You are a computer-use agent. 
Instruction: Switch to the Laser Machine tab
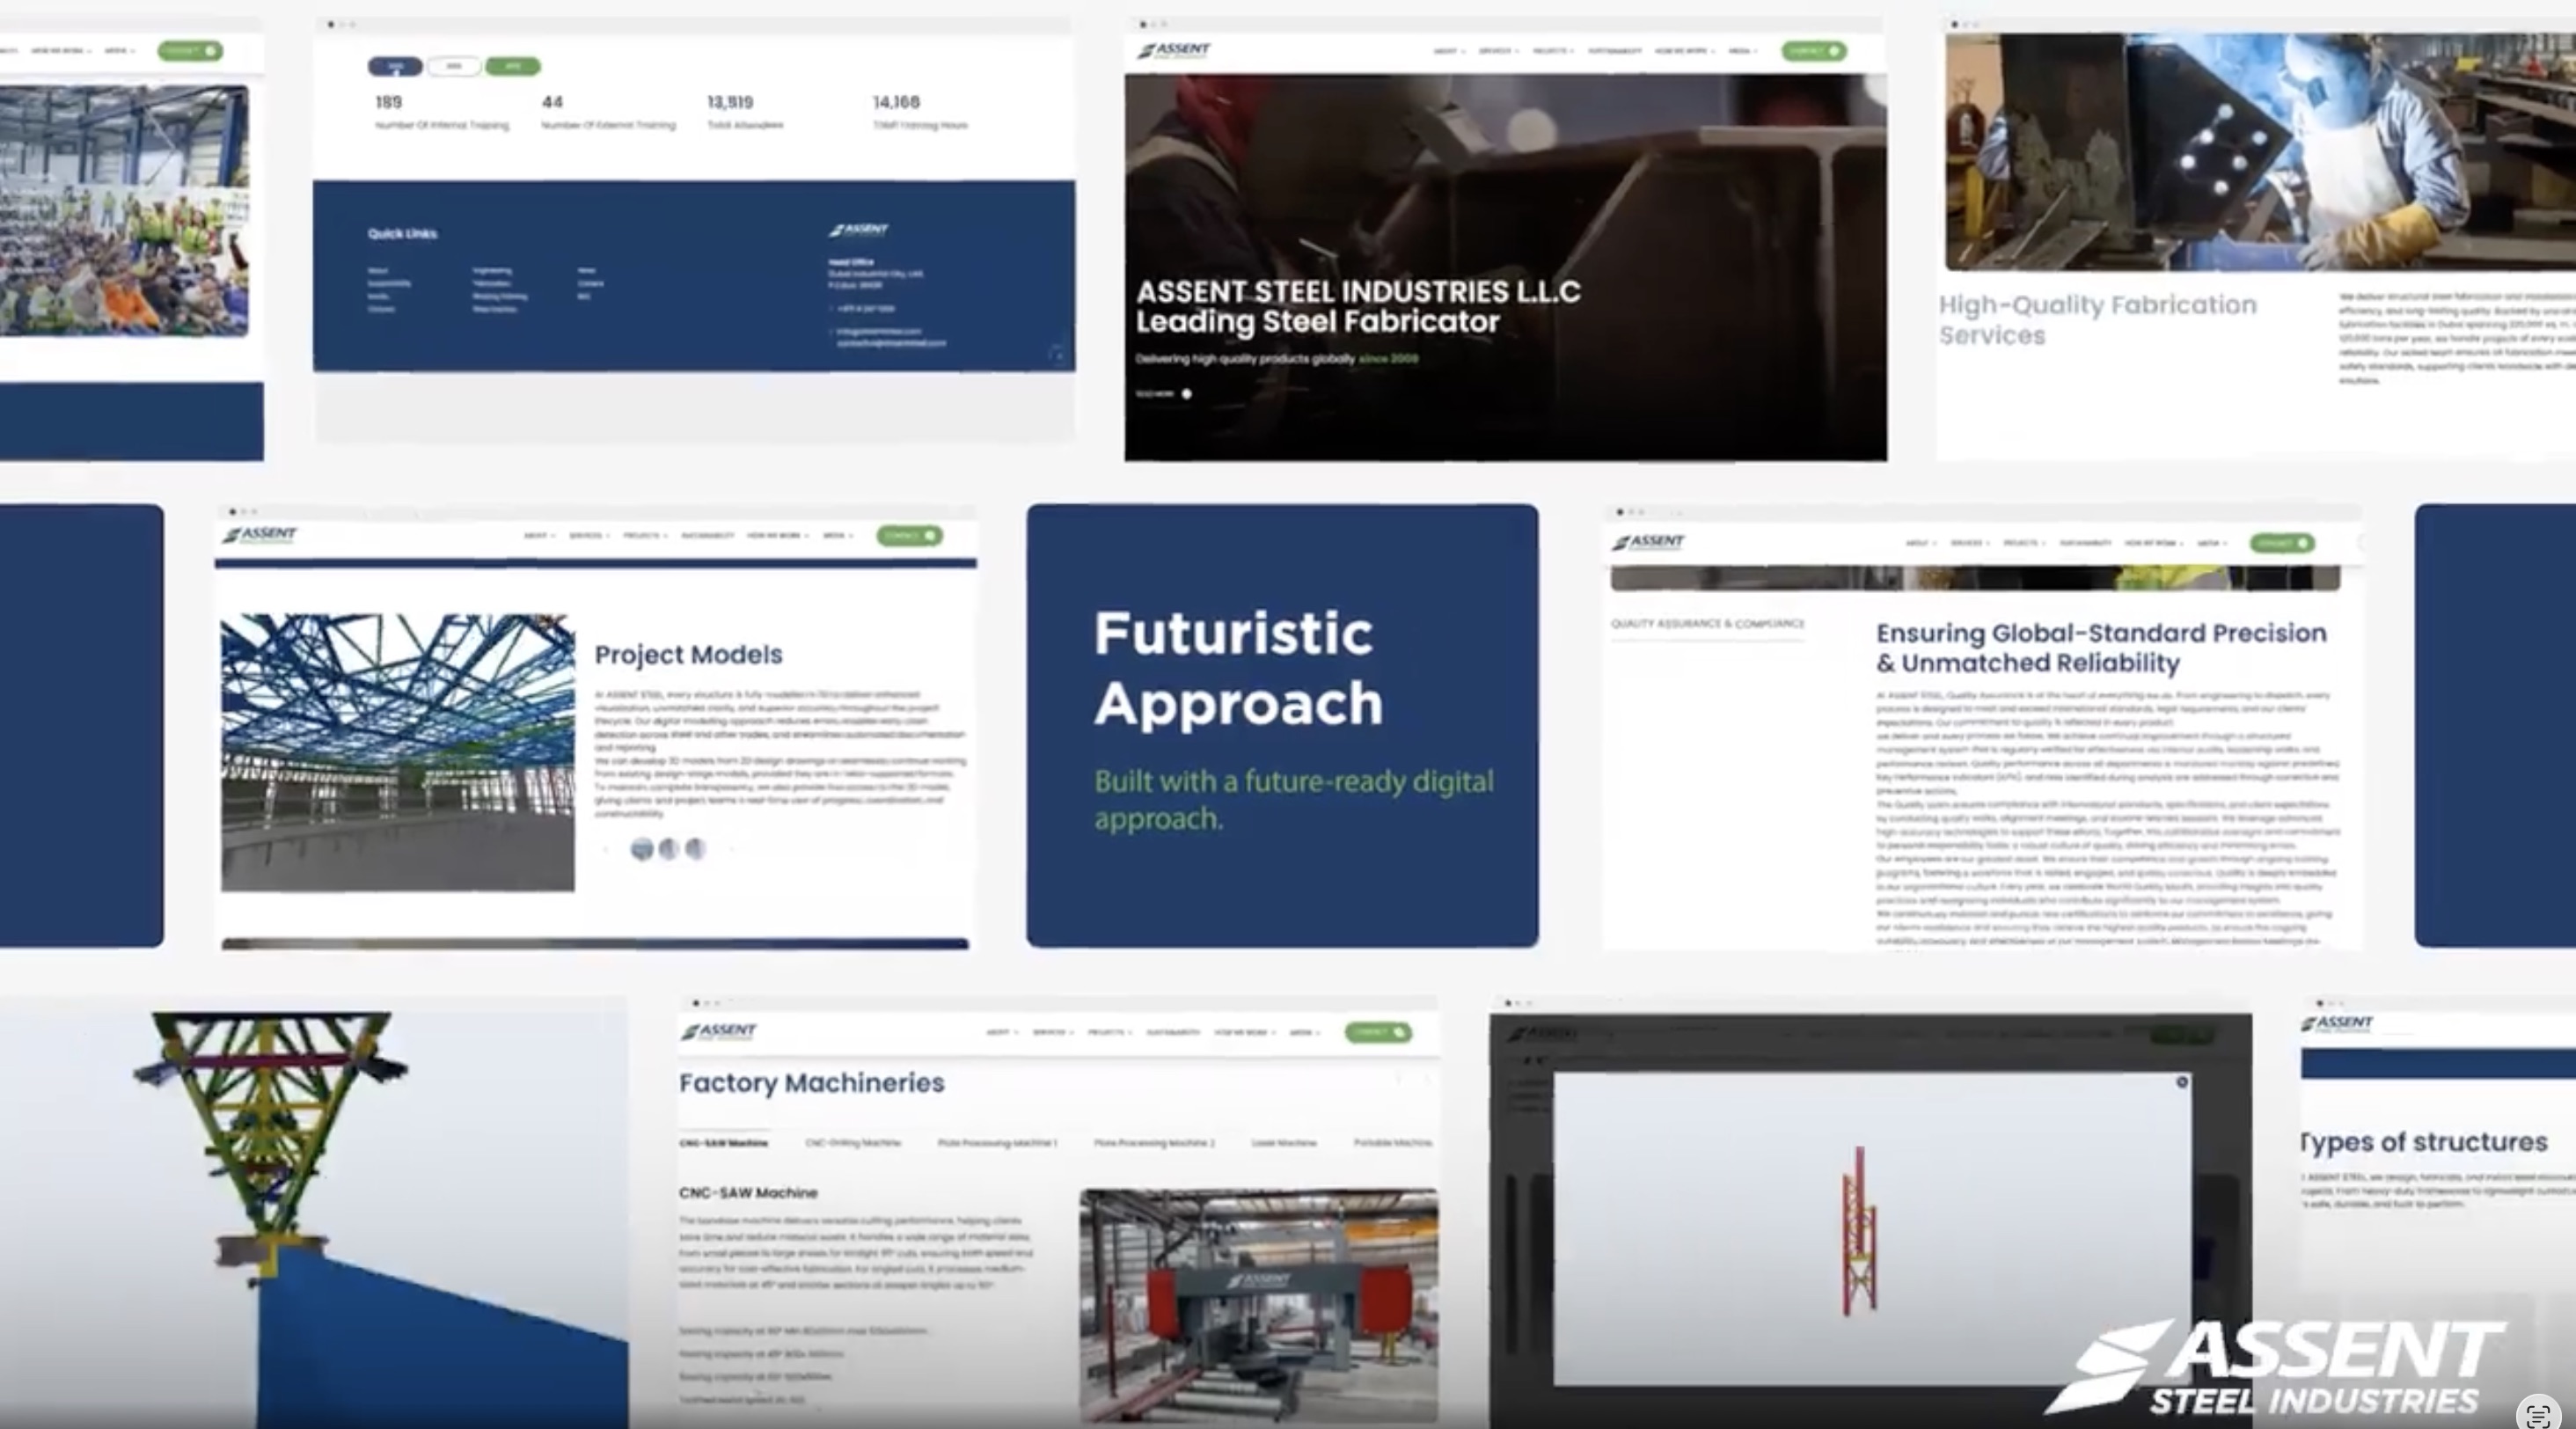pos(1284,1143)
